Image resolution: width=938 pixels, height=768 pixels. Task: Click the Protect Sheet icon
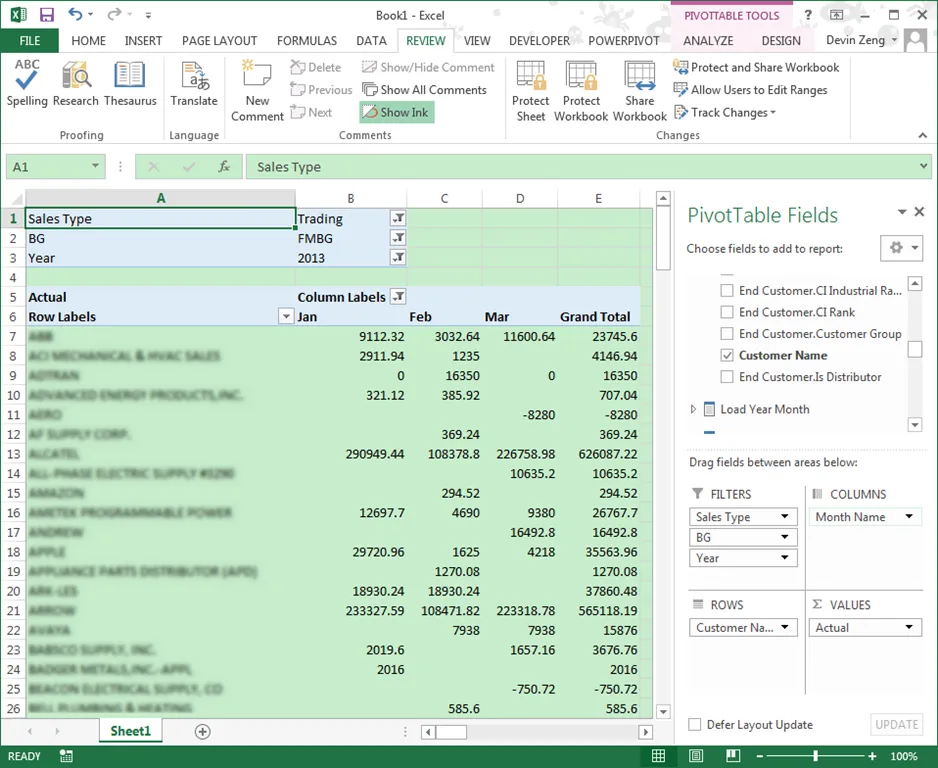(x=531, y=91)
